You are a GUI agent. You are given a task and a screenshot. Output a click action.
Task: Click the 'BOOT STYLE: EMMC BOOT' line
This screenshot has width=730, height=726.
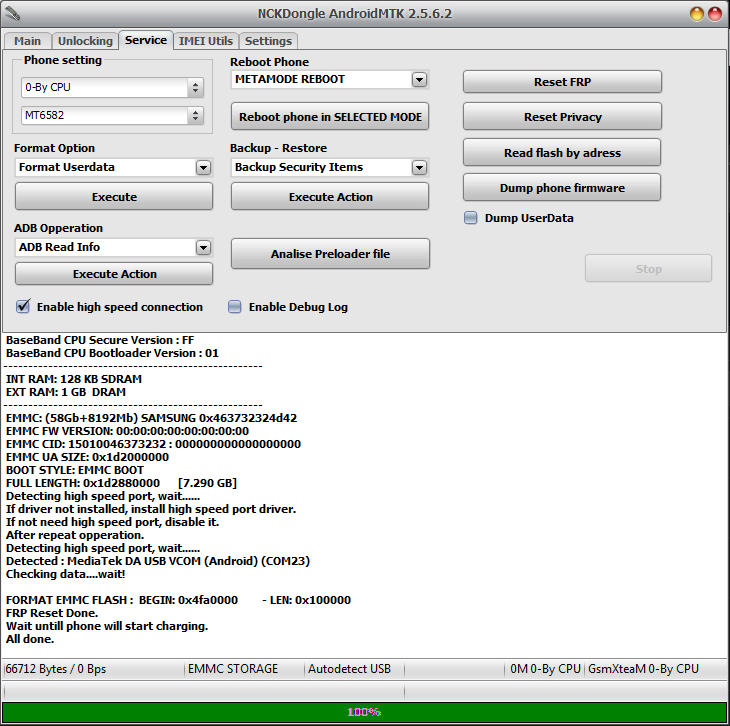coord(74,470)
